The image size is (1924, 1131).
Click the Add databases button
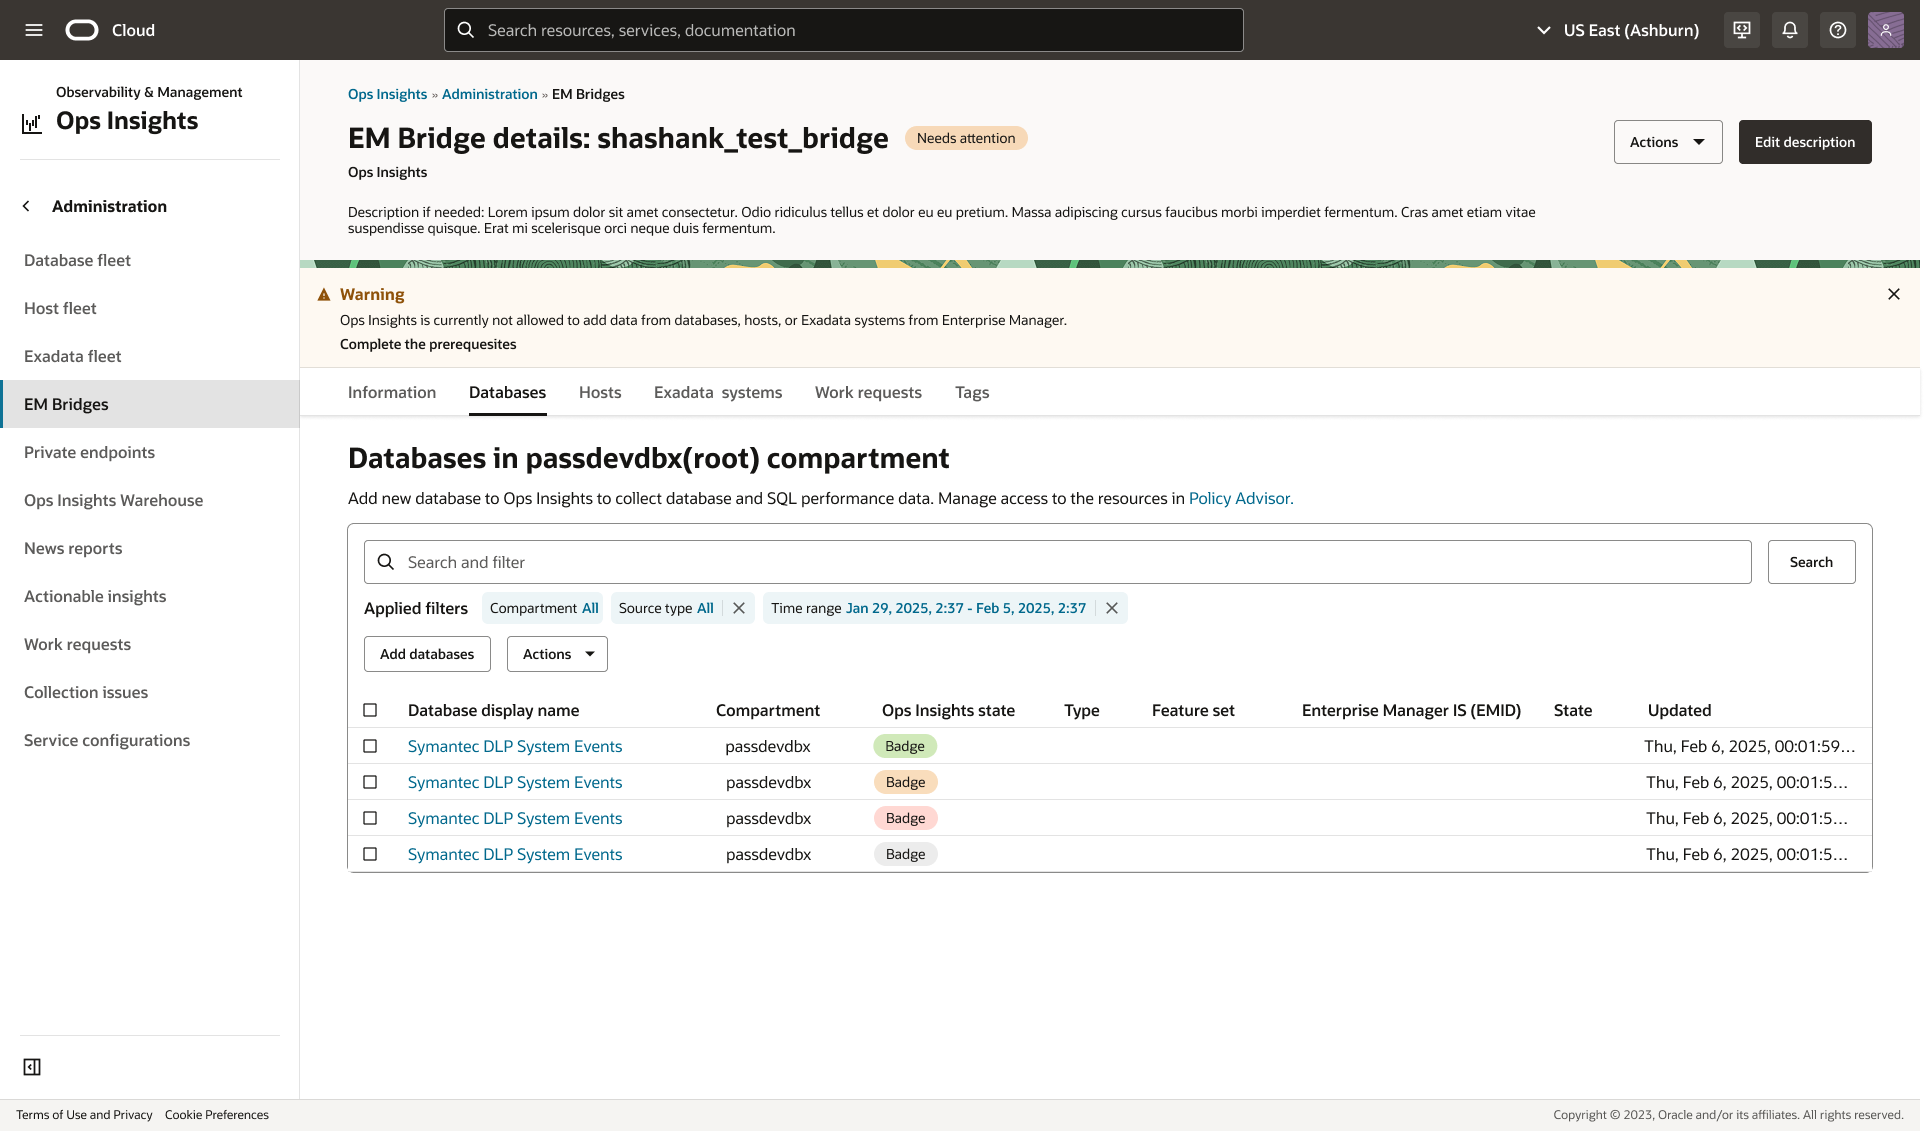click(427, 654)
